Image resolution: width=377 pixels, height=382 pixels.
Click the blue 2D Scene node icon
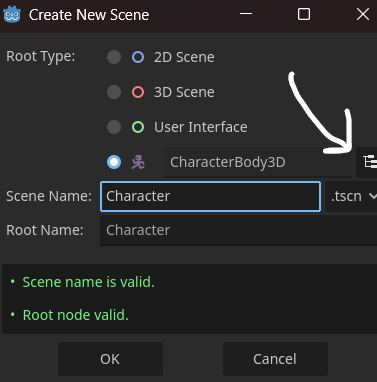138,57
